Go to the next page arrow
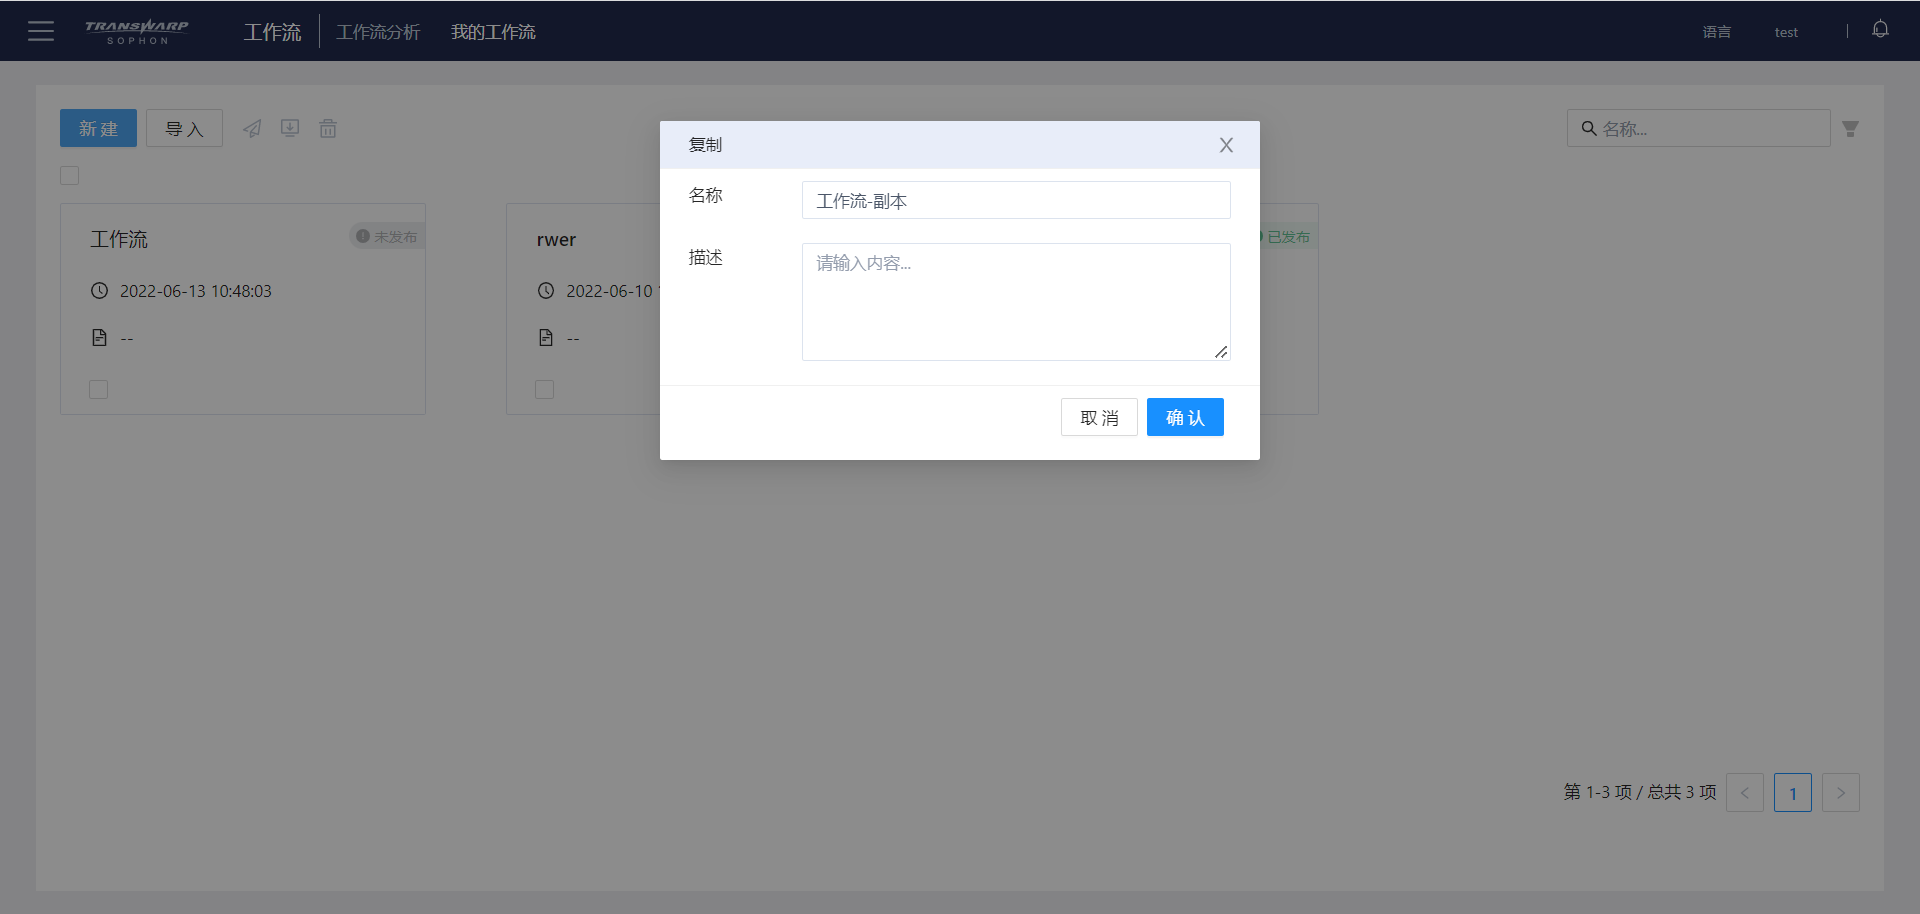 pos(1841,793)
